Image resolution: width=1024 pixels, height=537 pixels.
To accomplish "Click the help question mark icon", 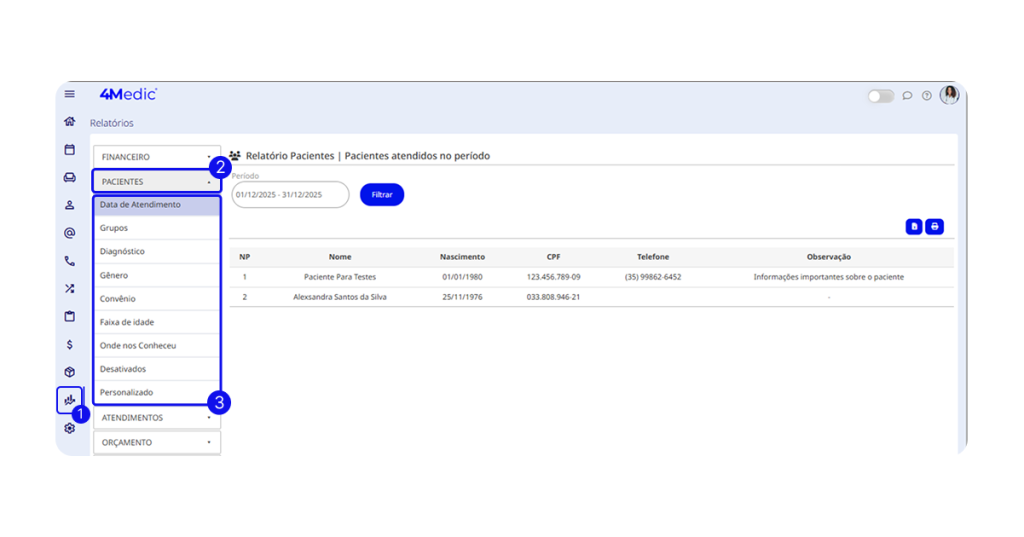I will point(927,96).
